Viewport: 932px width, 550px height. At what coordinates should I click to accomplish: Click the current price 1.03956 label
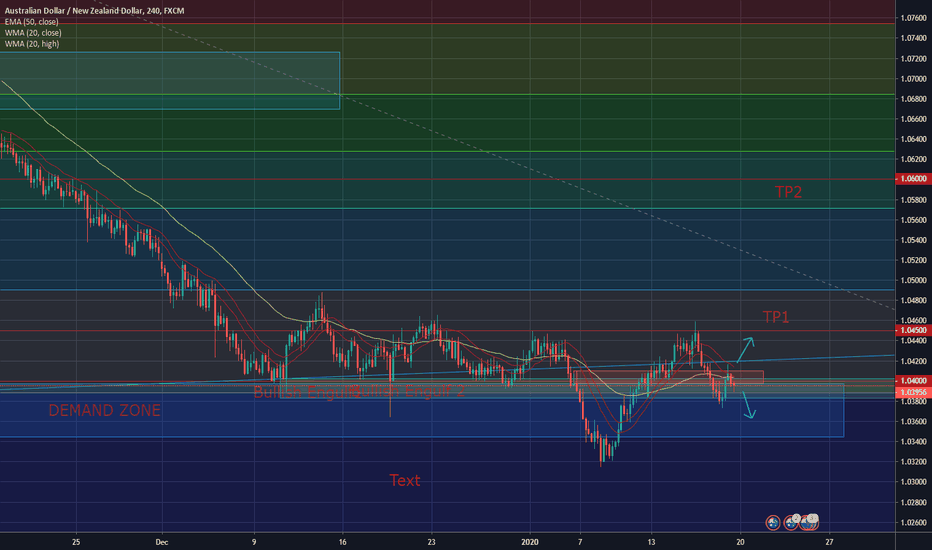[914, 393]
